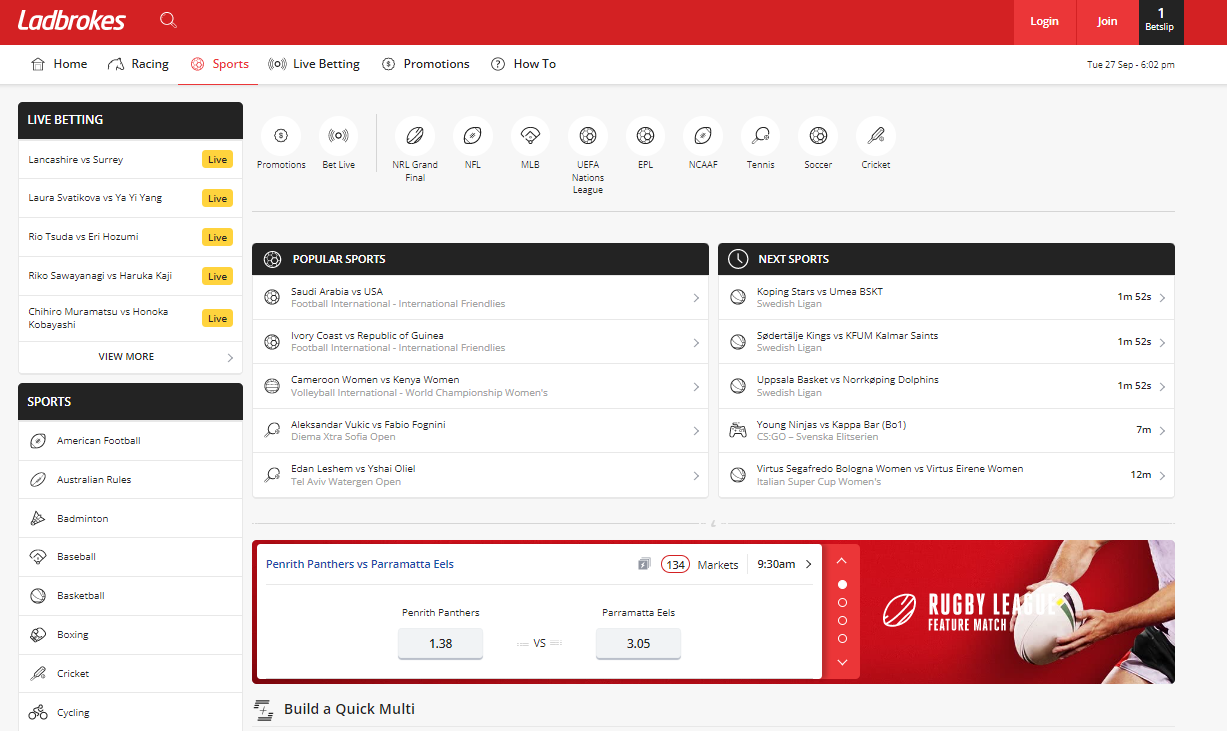Click the Badminton shuttlecock icon
Image resolution: width=1227 pixels, height=731 pixels.
pyautogui.click(x=38, y=519)
